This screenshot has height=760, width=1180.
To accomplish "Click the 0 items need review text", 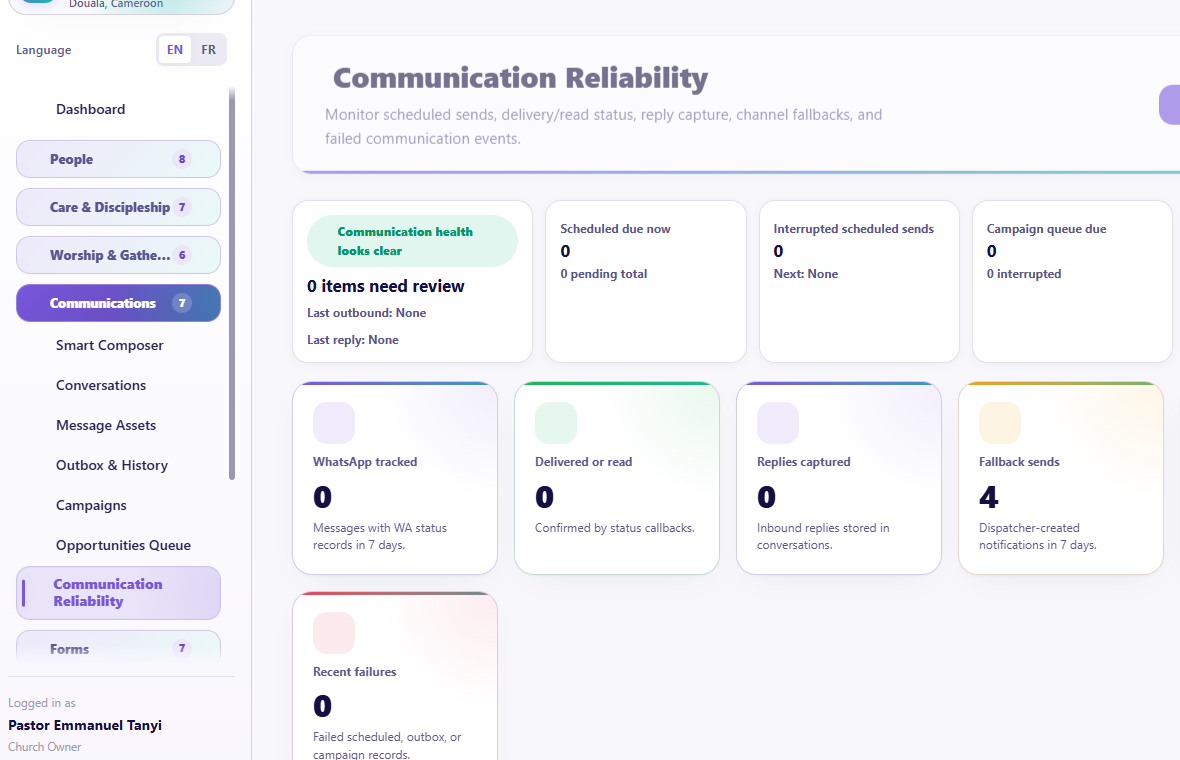I will [x=386, y=286].
